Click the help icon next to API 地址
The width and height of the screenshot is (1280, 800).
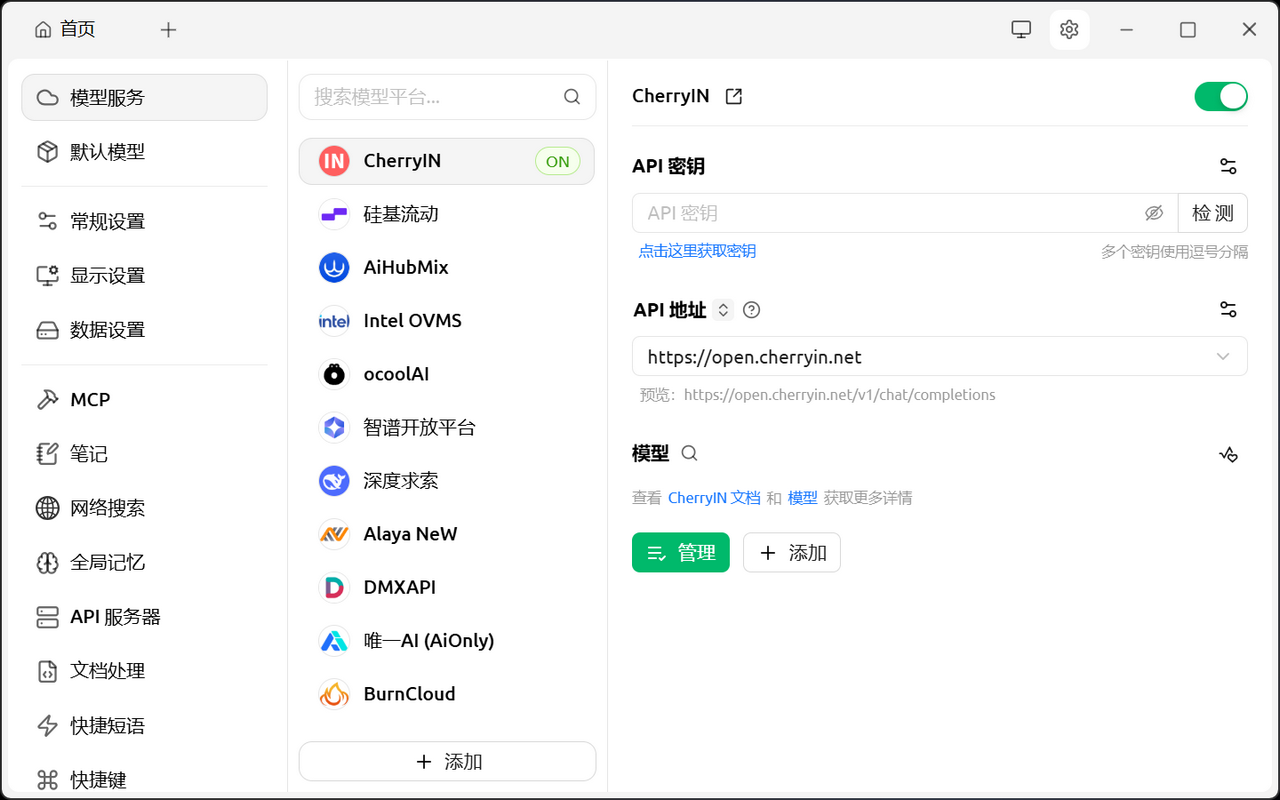pos(751,310)
